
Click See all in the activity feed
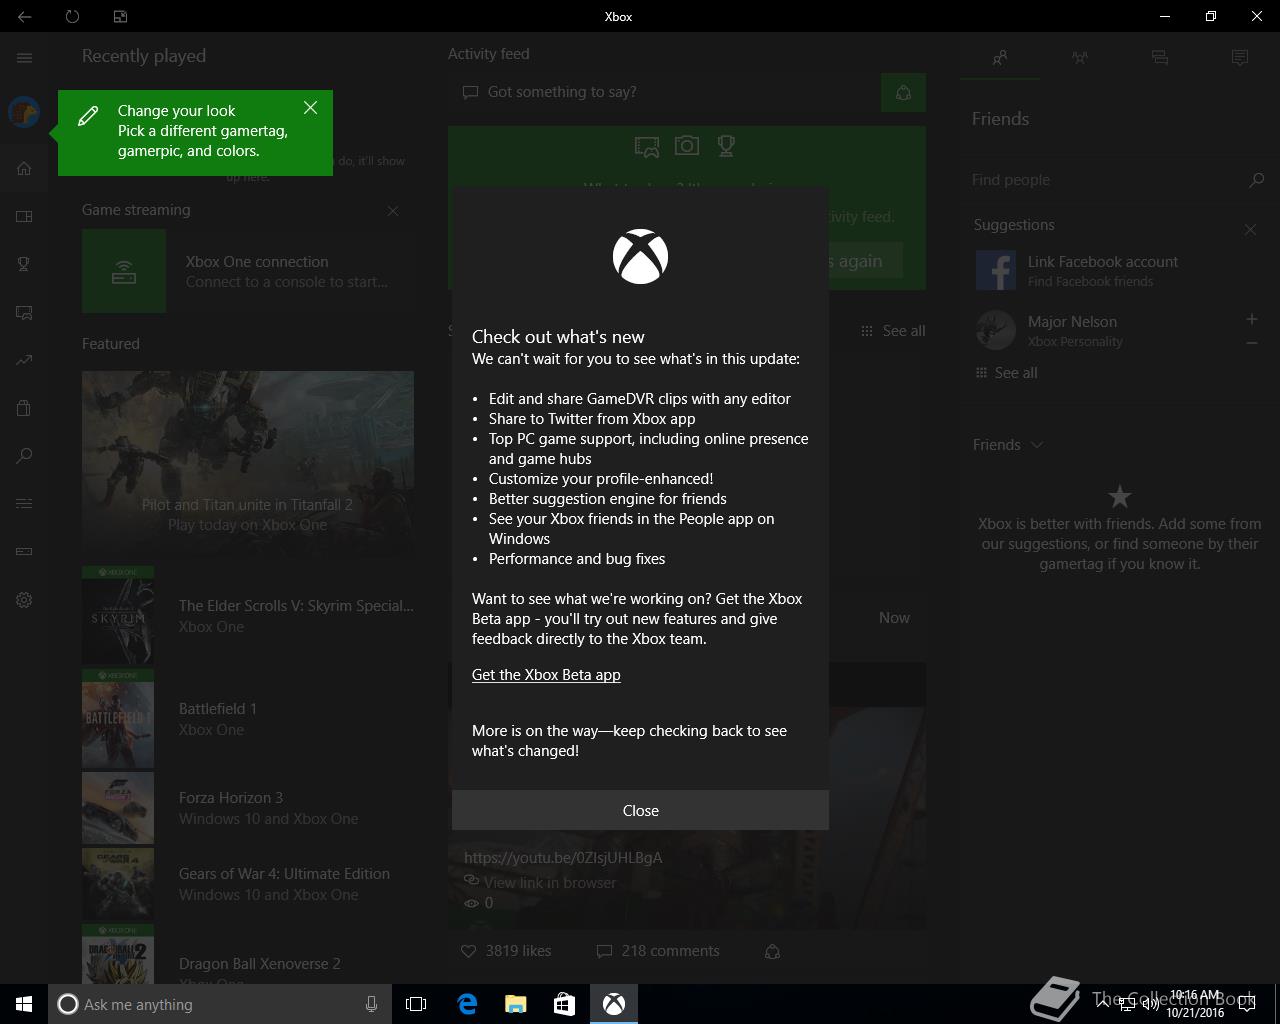point(893,331)
